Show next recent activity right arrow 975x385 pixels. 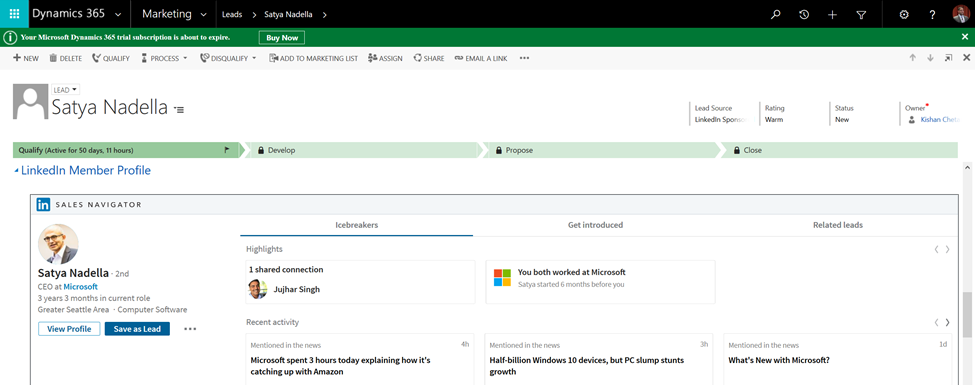[948, 323]
